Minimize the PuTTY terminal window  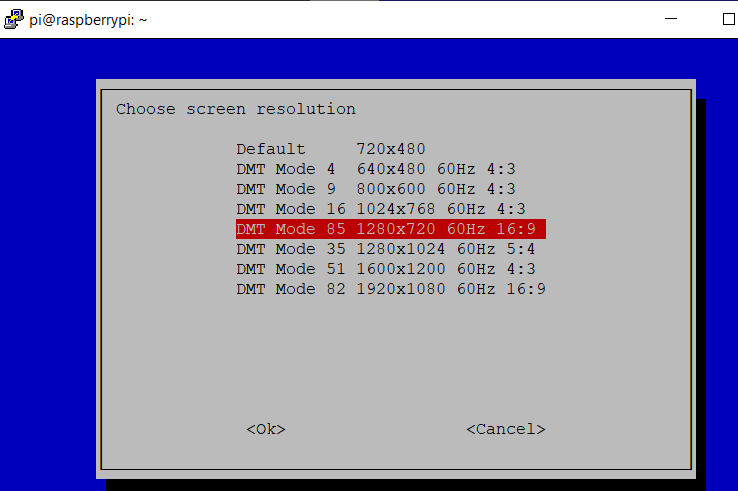[669, 19]
